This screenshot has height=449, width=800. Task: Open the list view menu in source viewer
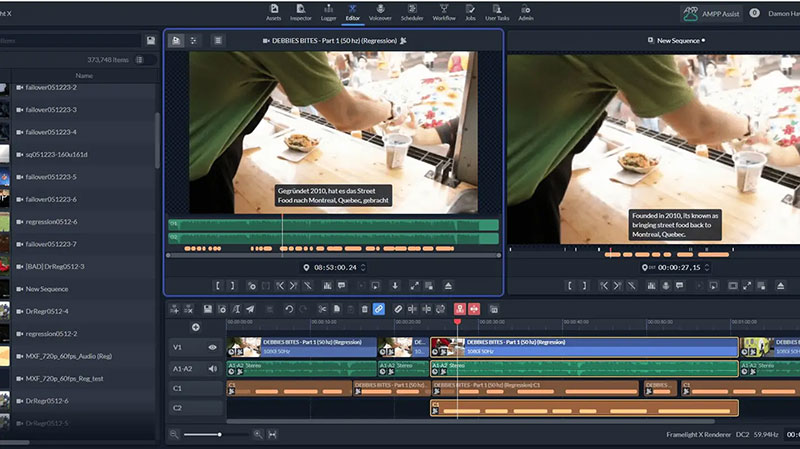[218, 40]
